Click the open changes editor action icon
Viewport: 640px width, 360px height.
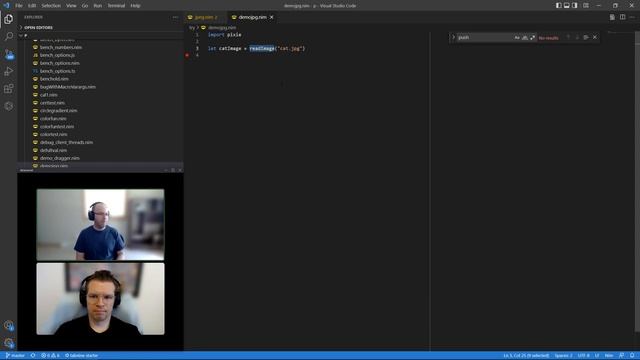612,17
